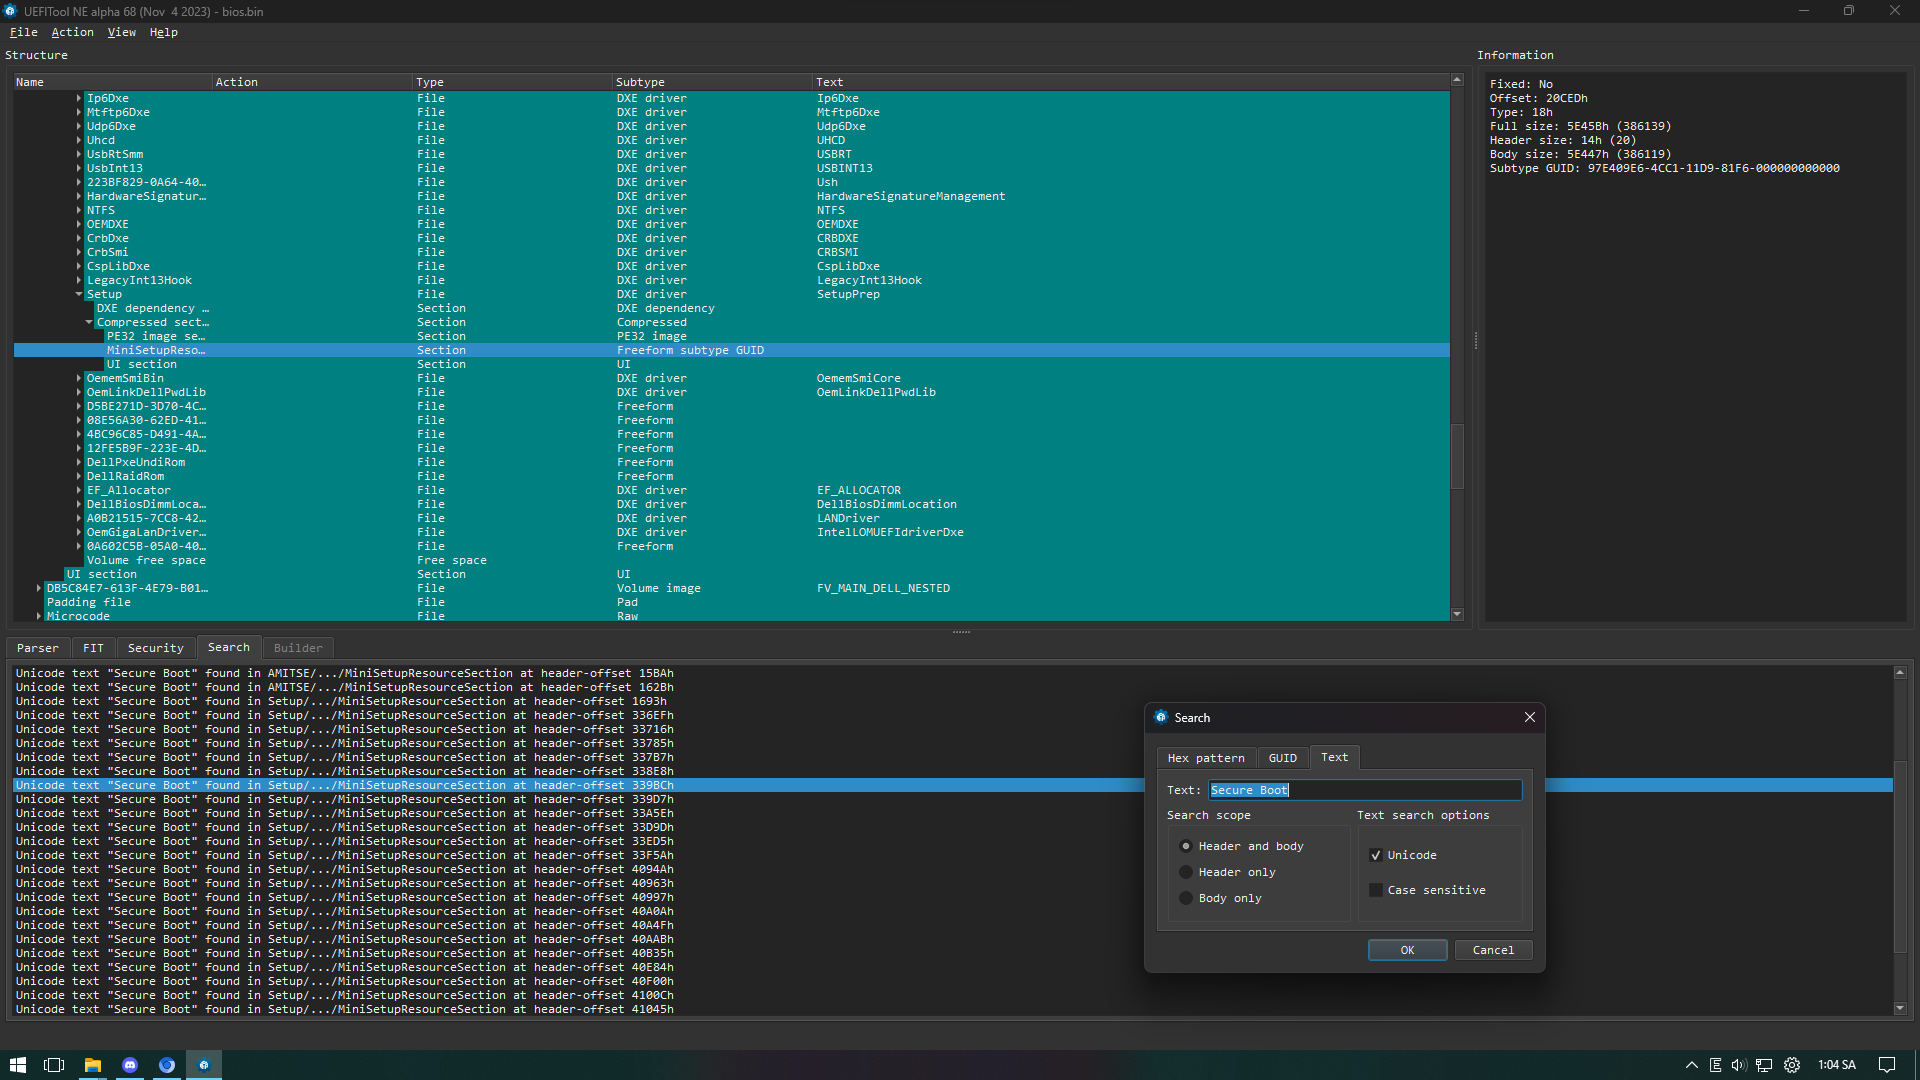Open File Explorer from the taskbar
The image size is (1920, 1080).
(x=92, y=1065)
